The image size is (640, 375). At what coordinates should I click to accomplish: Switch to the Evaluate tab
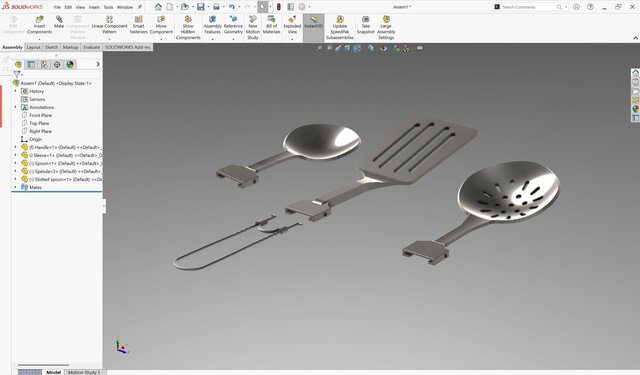click(x=91, y=47)
